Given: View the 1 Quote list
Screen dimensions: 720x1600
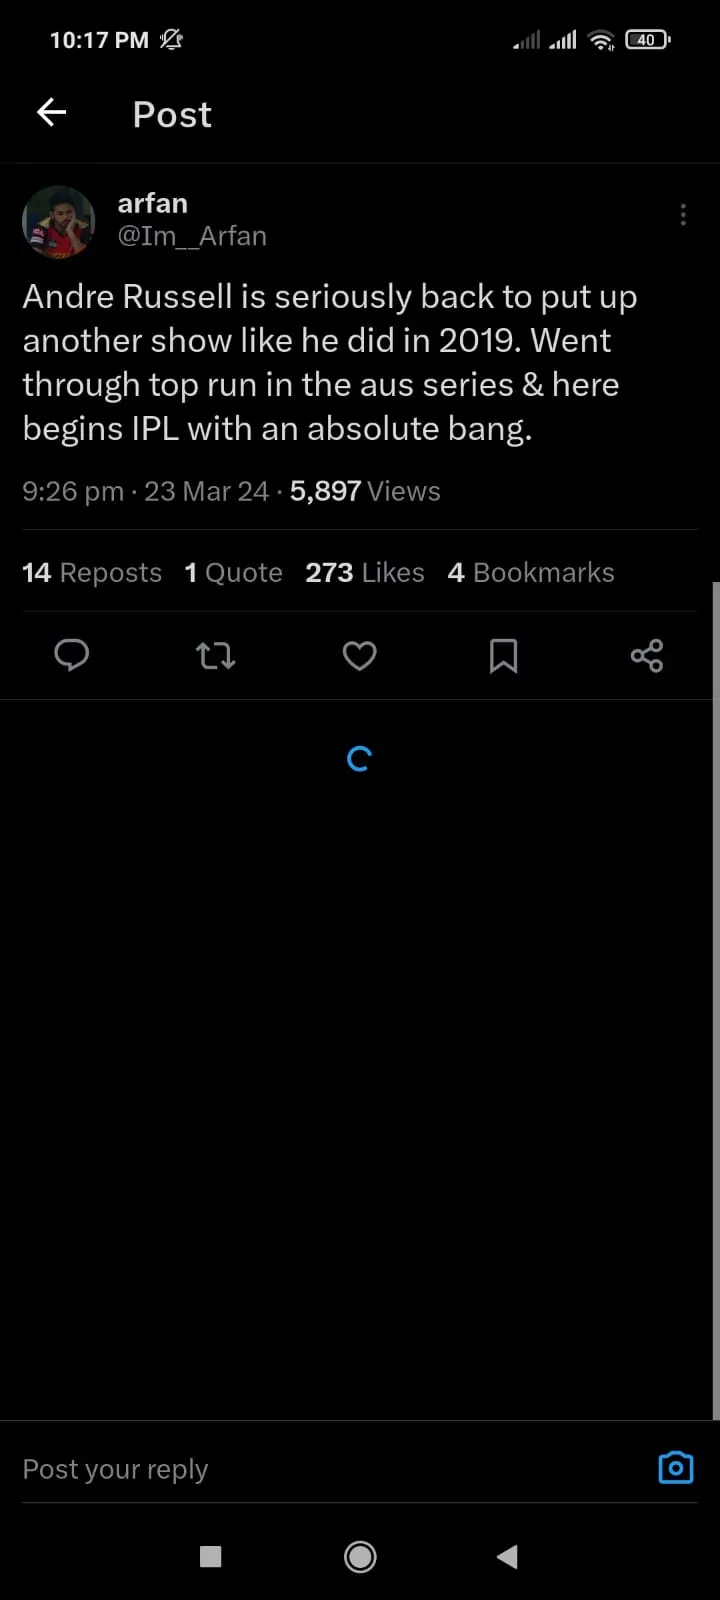Looking at the screenshot, I should [233, 572].
